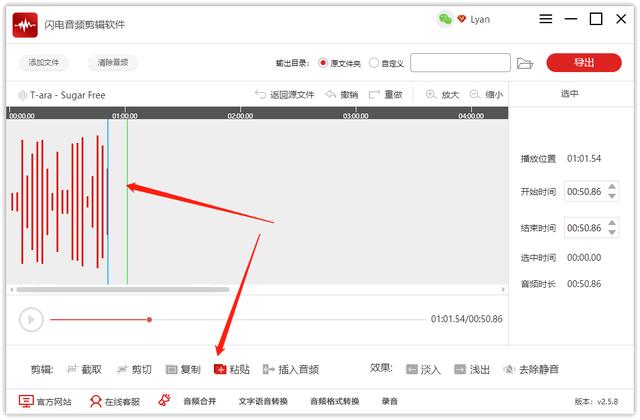Increase 开始时间 with the up arrow
Image resolution: width=640 pixels, height=420 pixels.
pyautogui.click(x=611, y=187)
